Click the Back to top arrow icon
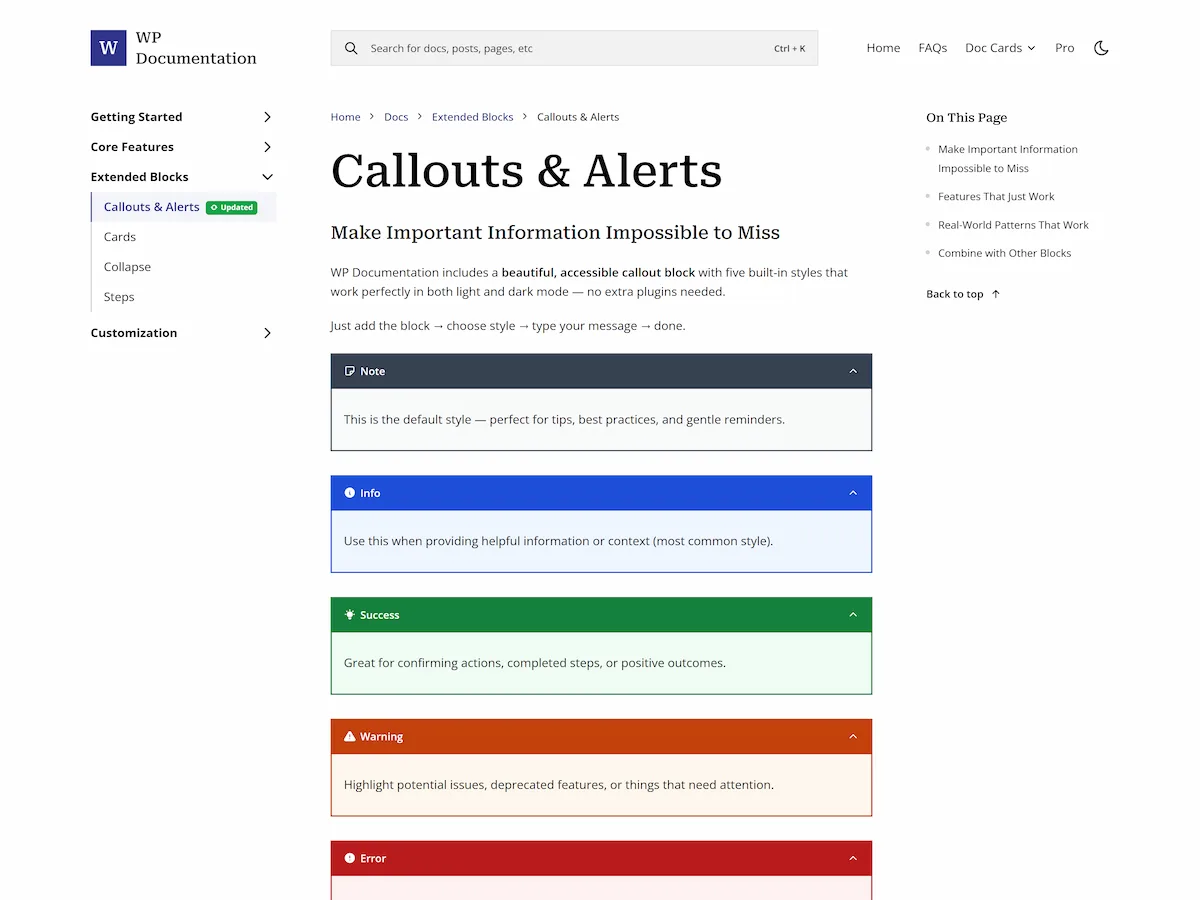The width and height of the screenshot is (1200, 900). click(x=995, y=294)
